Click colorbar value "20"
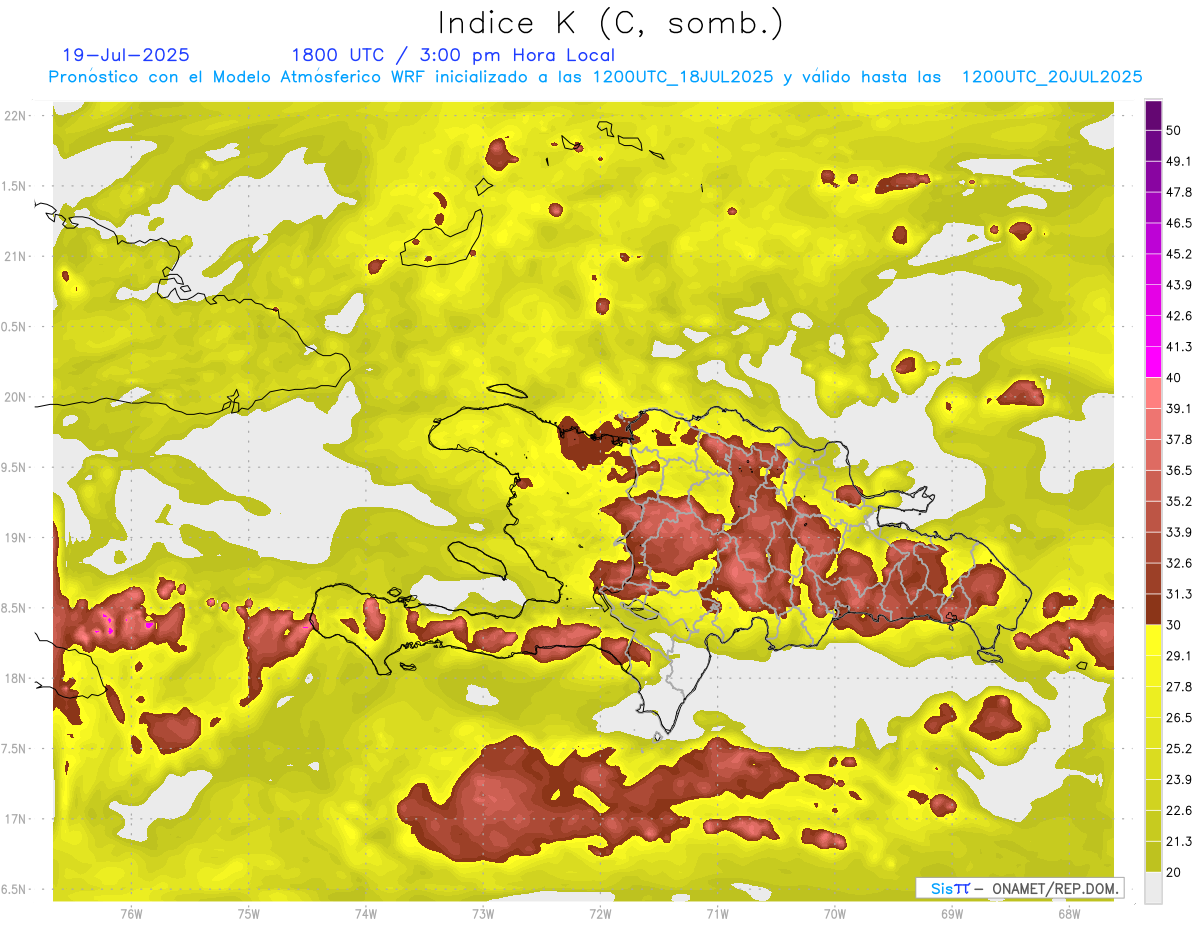This screenshot has height=927, width=1200. pos(1174,872)
